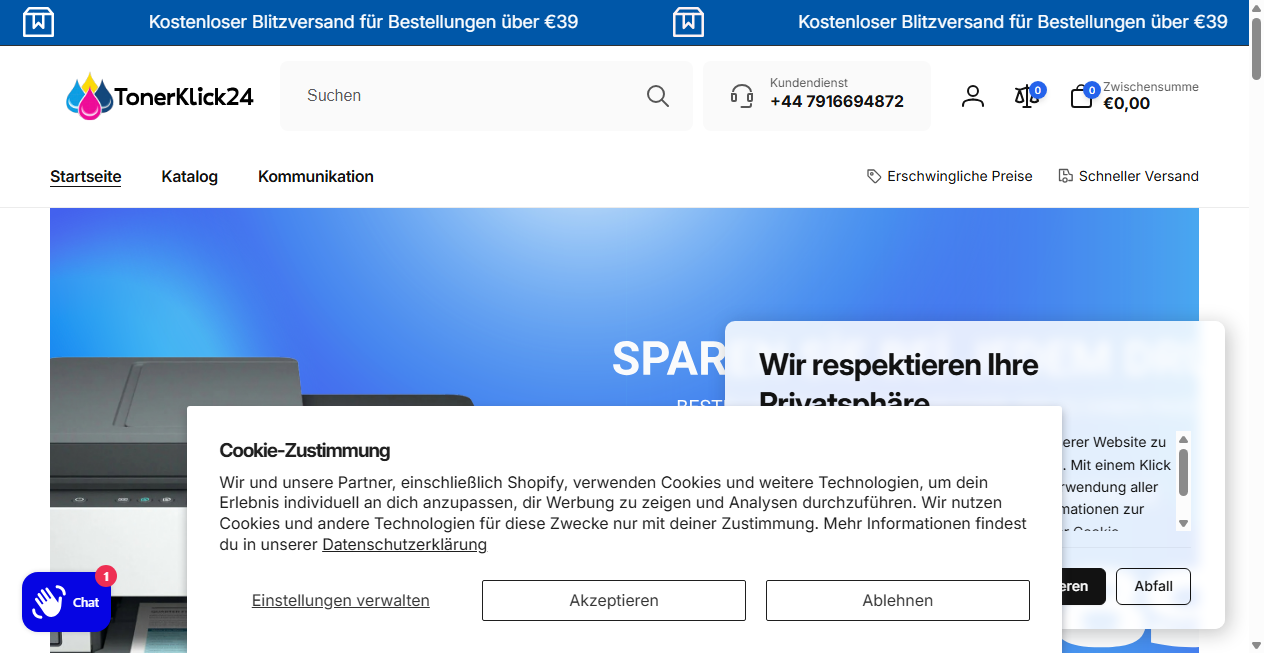Click the tag icon beside Erschwingliche Preise
This screenshot has width=1264, height=653.
click(x=872, y=175)
